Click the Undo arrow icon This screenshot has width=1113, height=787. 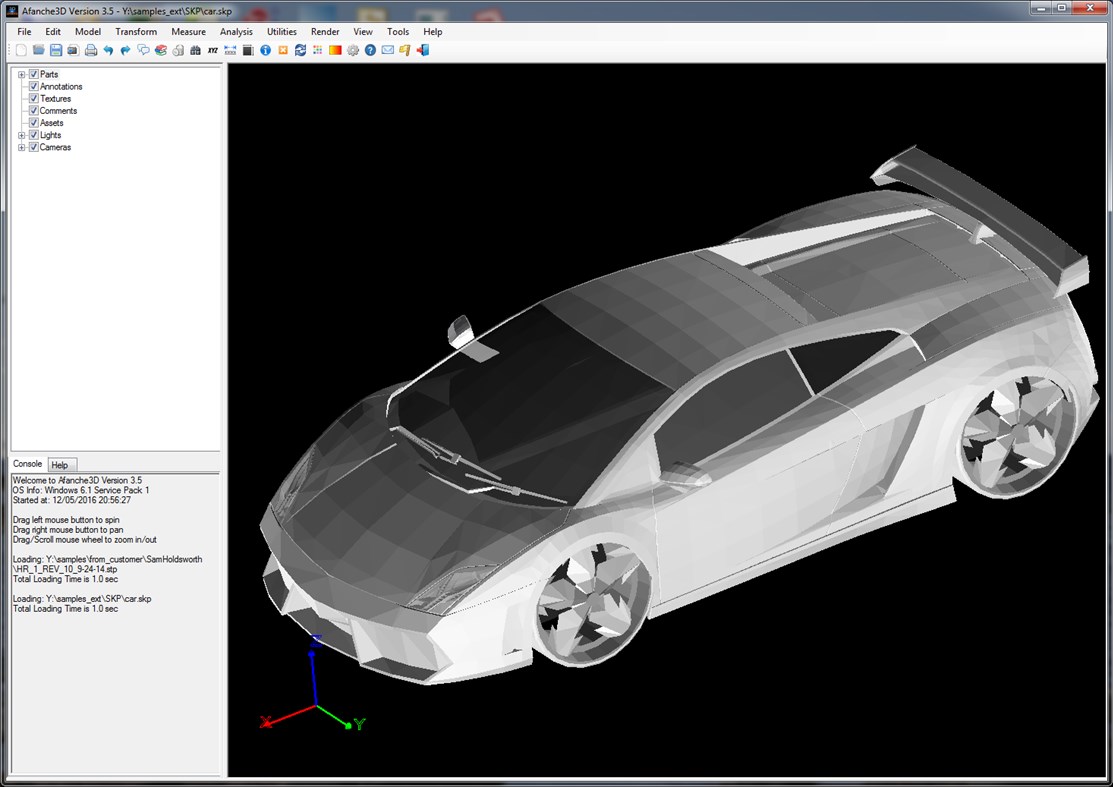pos(108,50)
